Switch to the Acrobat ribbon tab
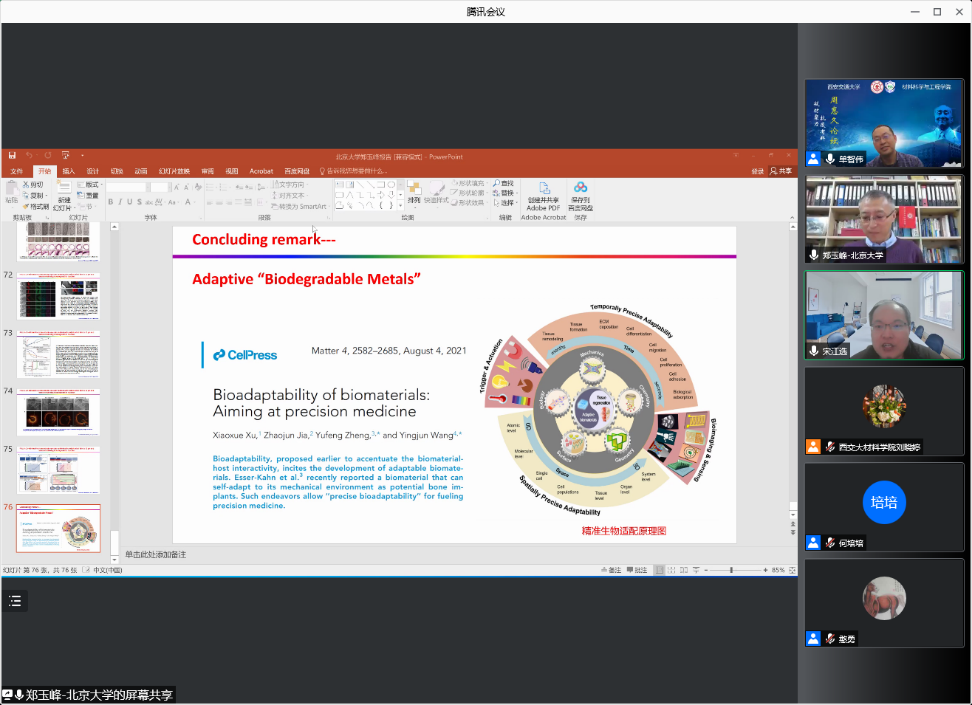This screenshot has height=705, width=972. tap(261, 171)
